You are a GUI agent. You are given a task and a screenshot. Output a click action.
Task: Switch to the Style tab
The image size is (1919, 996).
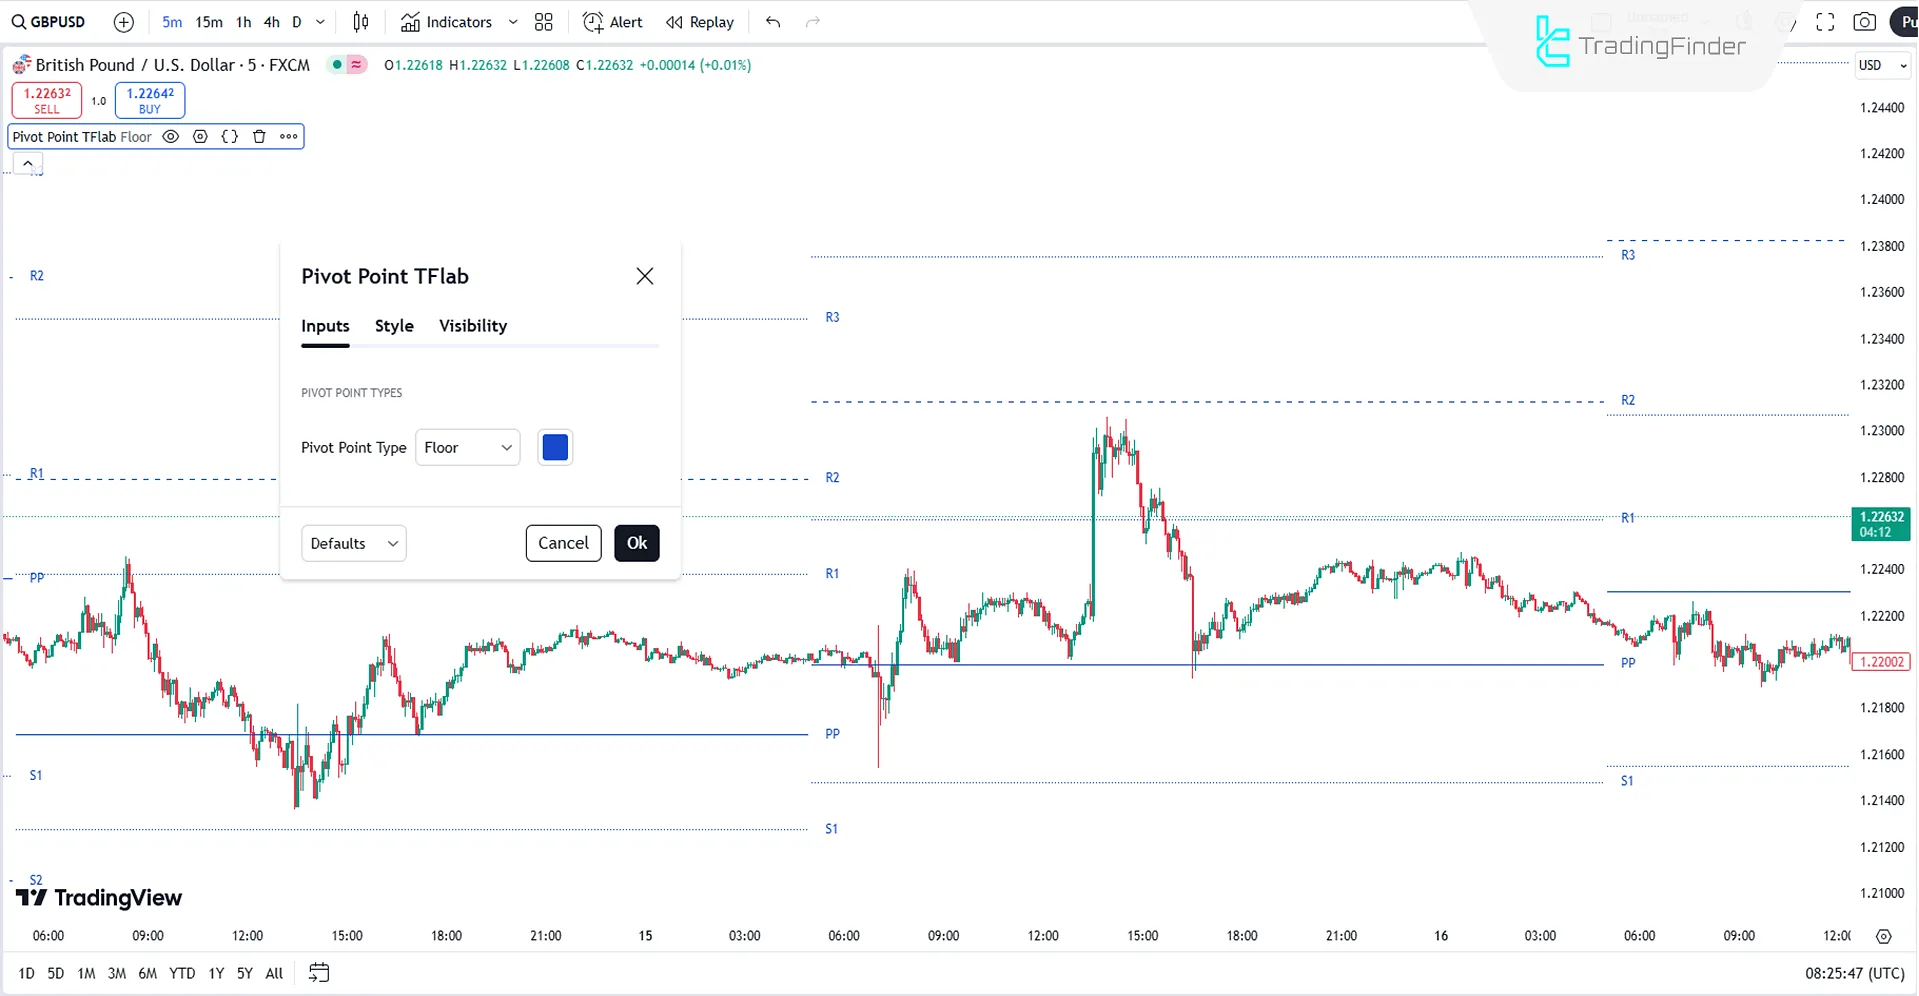(393, 325)
